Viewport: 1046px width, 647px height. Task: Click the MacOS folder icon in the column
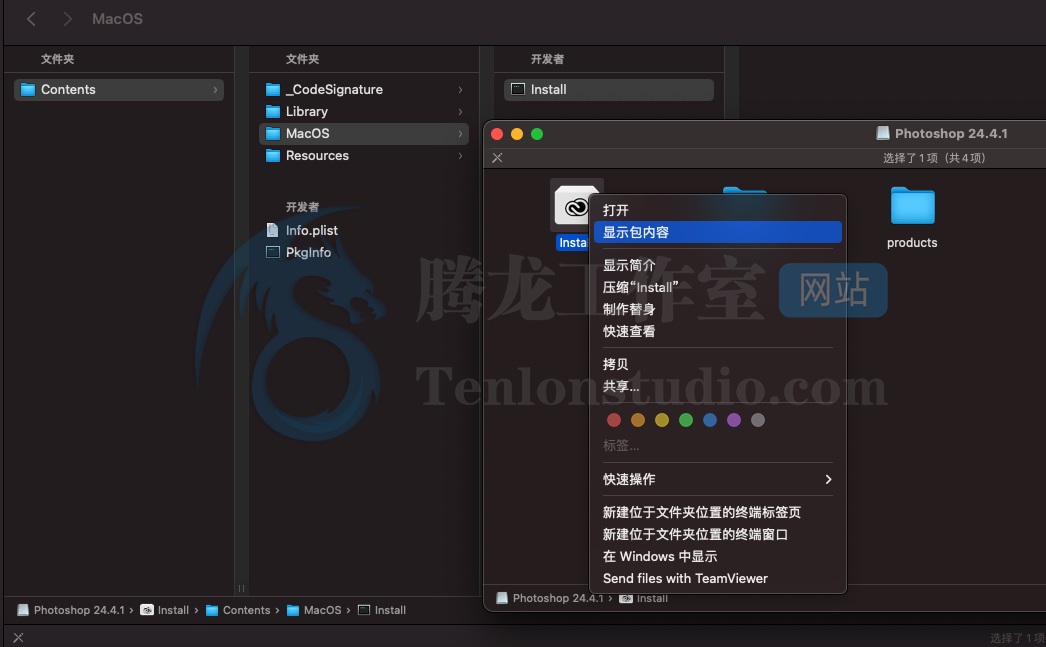click(273, 133)
